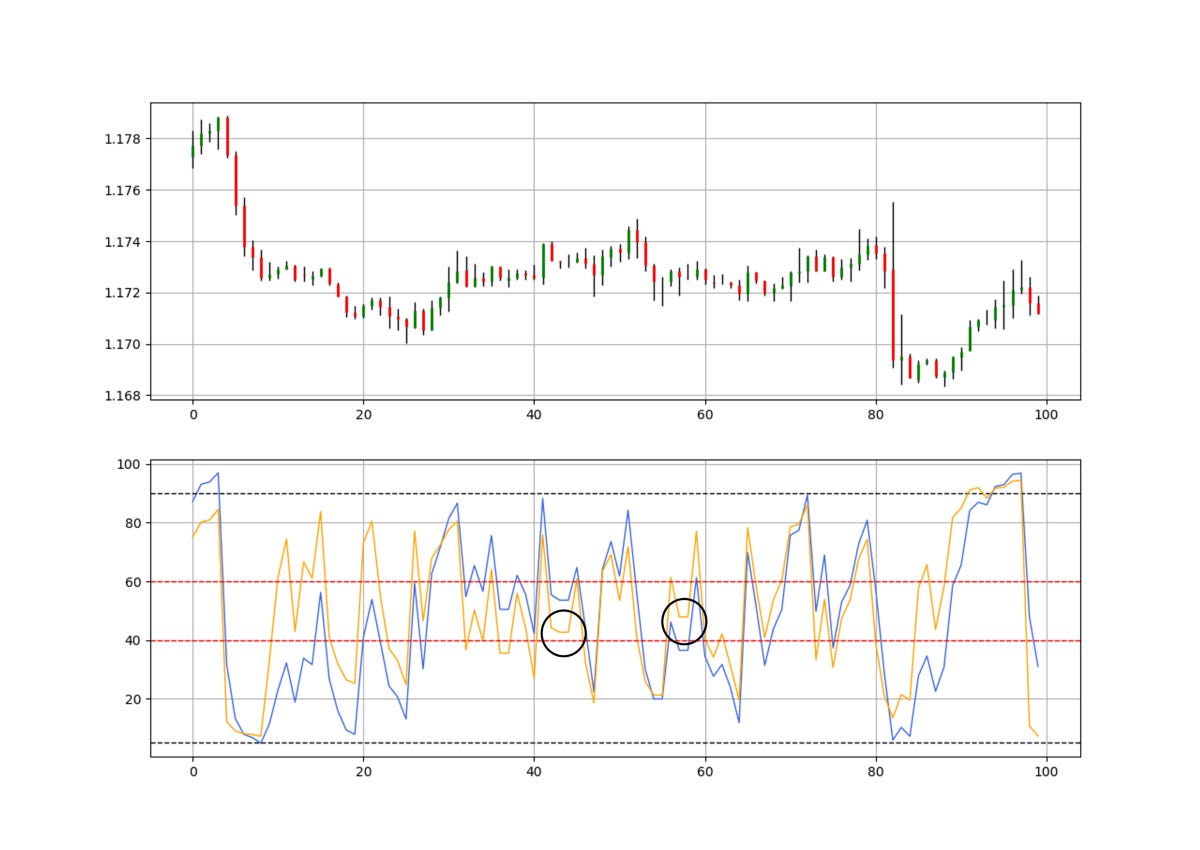Viewport: 1200px width, 850px height.
Task: Click the 1.170 price axis label
Action: point(123,345)
